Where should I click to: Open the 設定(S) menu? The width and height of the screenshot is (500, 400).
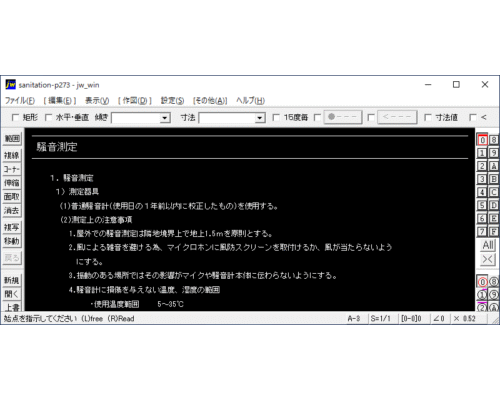click(172, 100)
